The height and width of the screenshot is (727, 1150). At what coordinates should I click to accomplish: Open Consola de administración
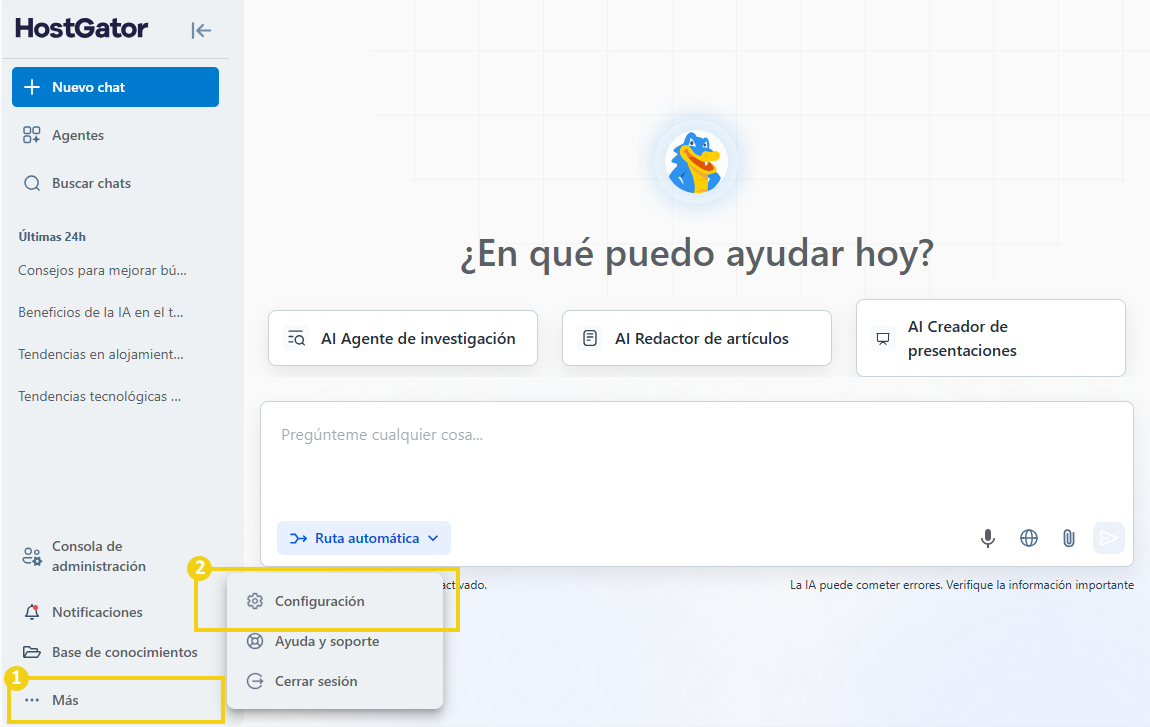pos(98,556)
